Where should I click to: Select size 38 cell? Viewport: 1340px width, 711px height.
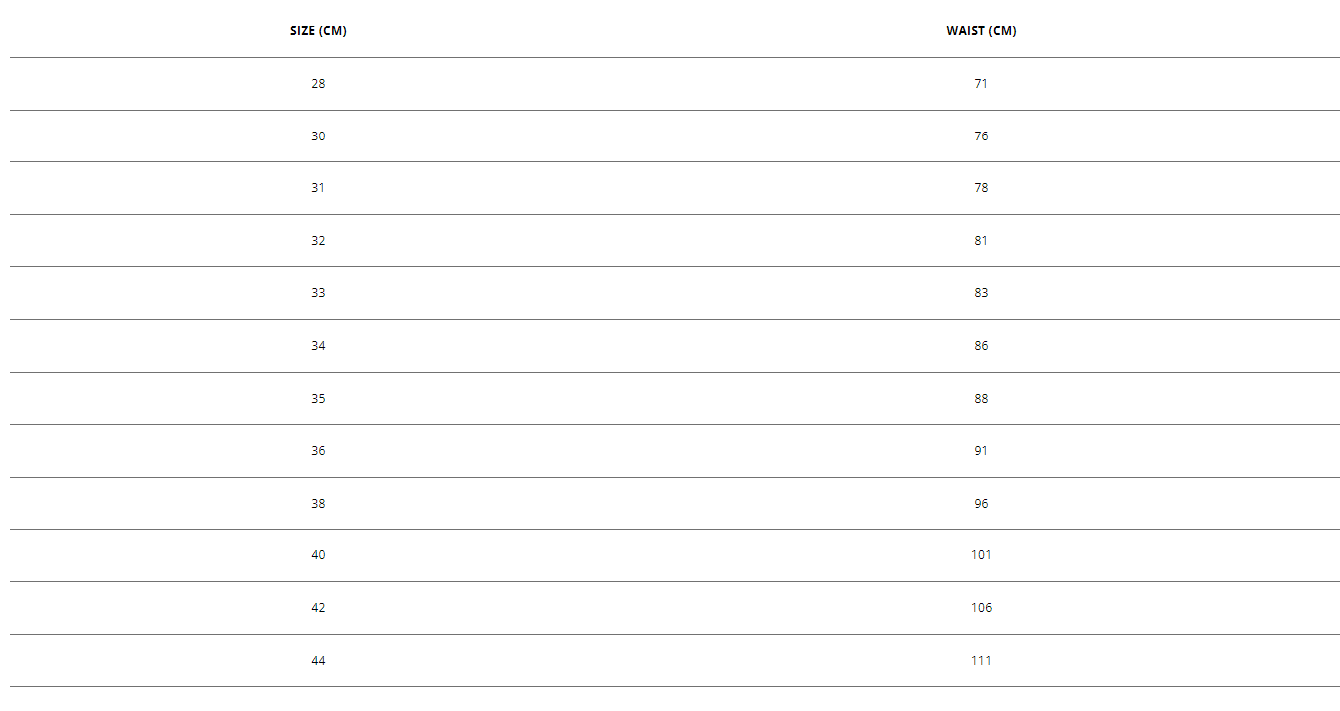pos(318,504)
